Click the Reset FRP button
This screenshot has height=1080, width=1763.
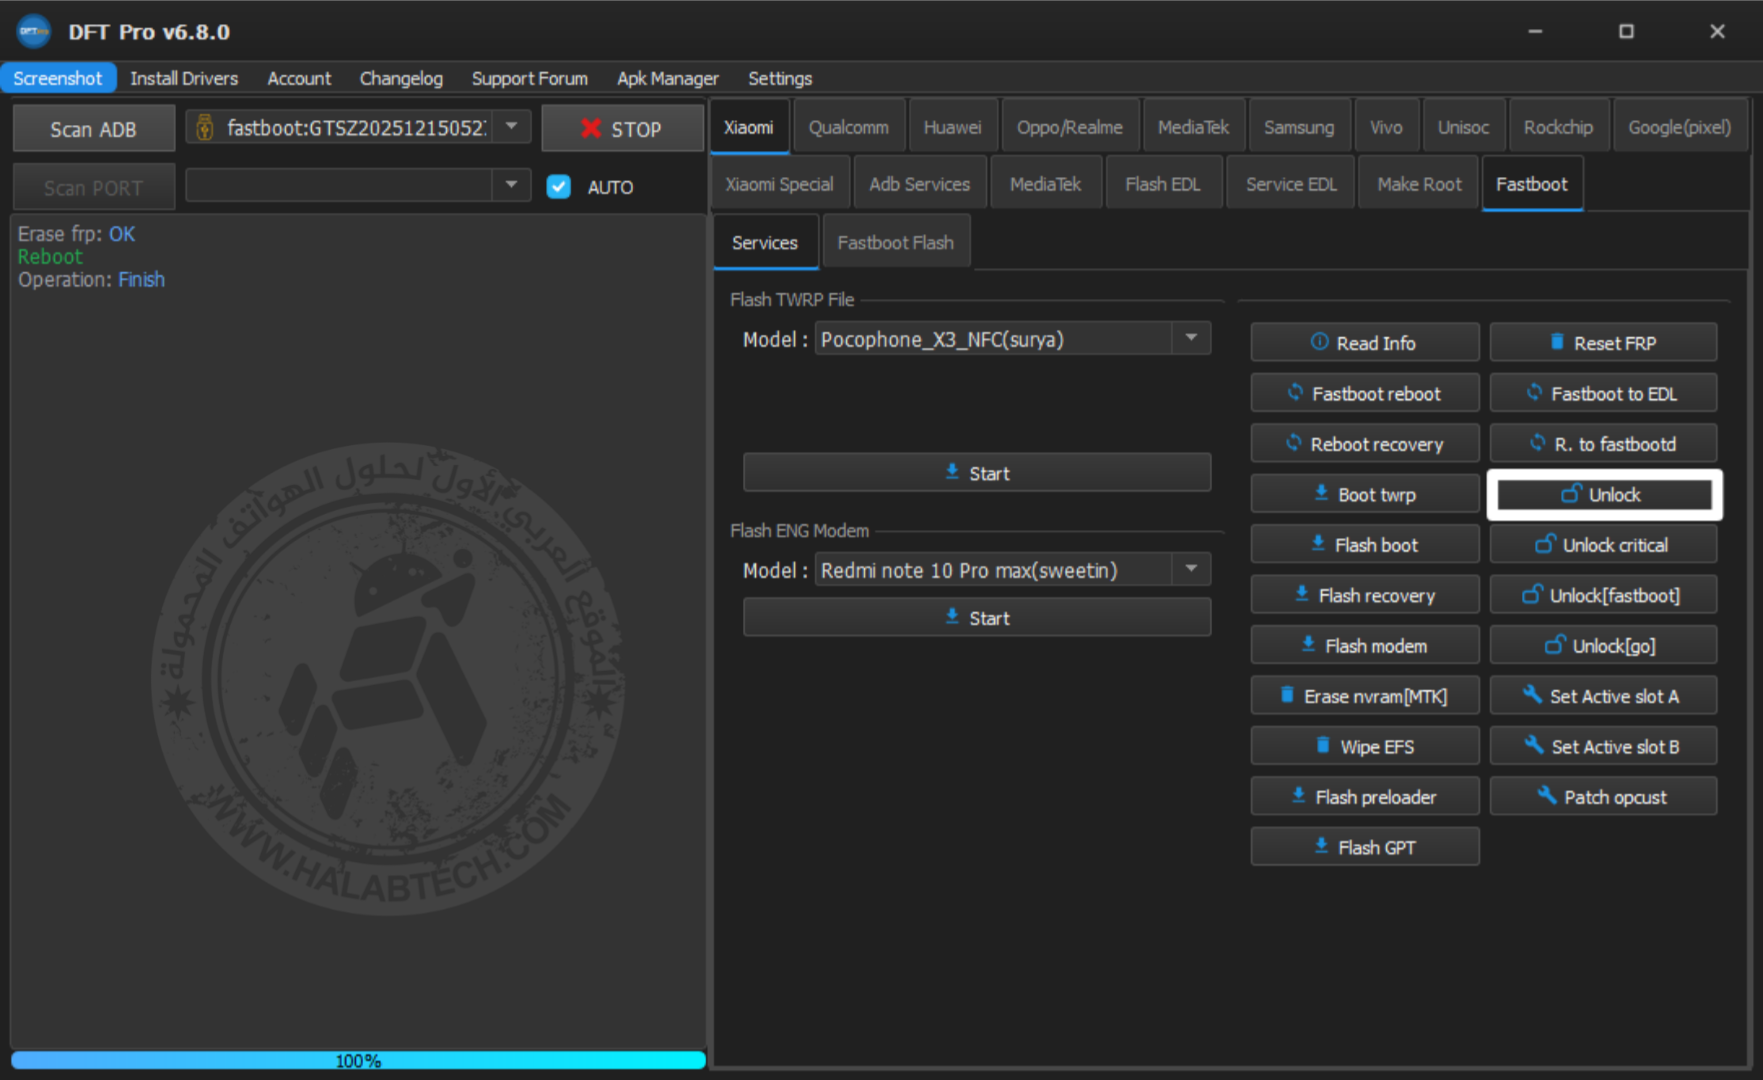tap(1603, 343)
